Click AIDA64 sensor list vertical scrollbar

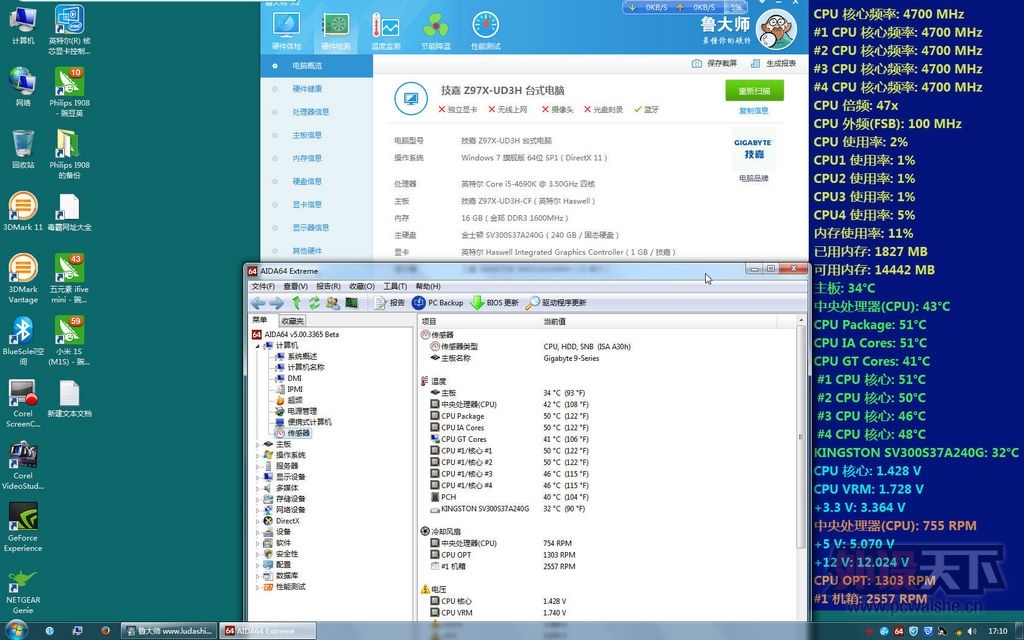[801, 436]
